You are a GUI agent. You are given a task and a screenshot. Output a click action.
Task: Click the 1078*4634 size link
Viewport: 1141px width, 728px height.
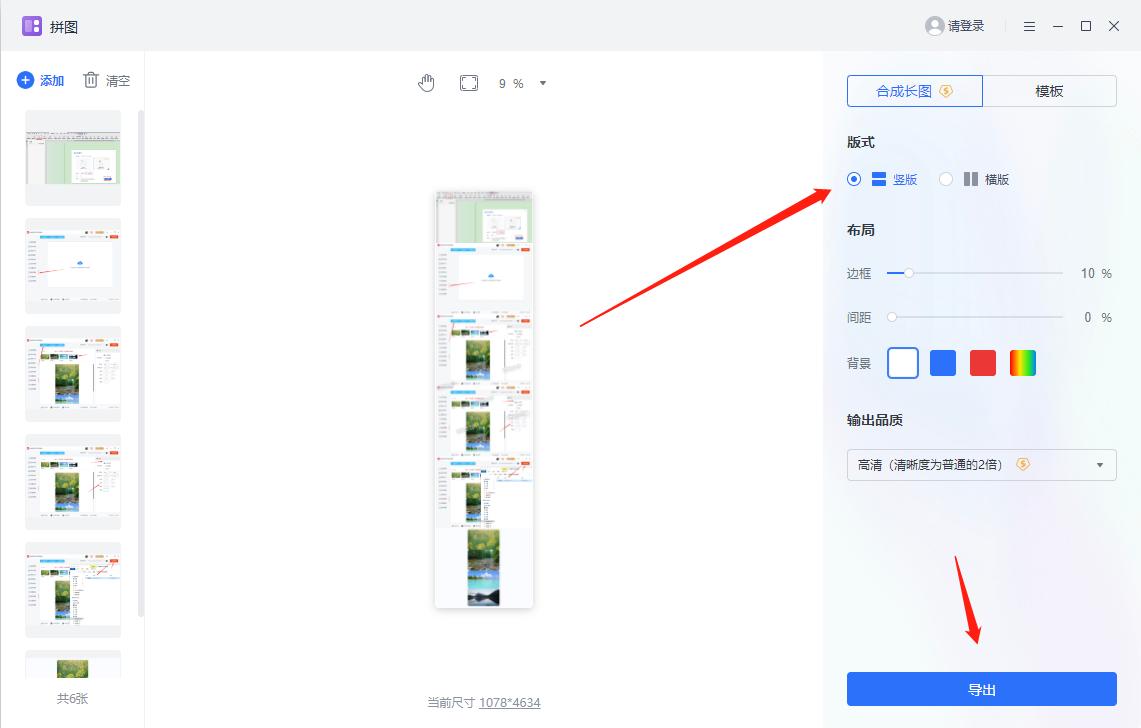(x=509, y=703)
